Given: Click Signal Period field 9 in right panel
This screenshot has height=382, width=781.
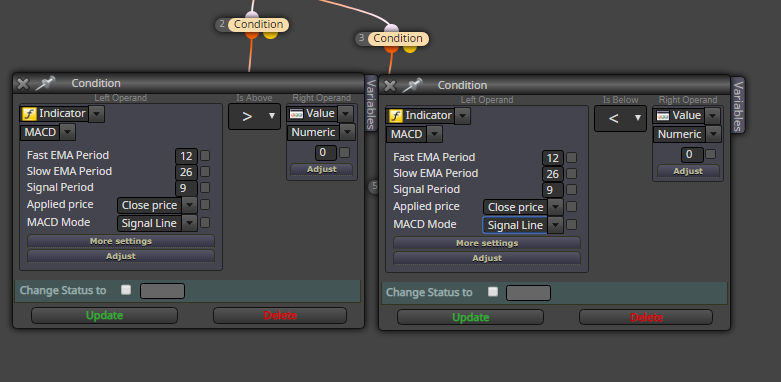Looking at the screenshot, I should [553, 191].
